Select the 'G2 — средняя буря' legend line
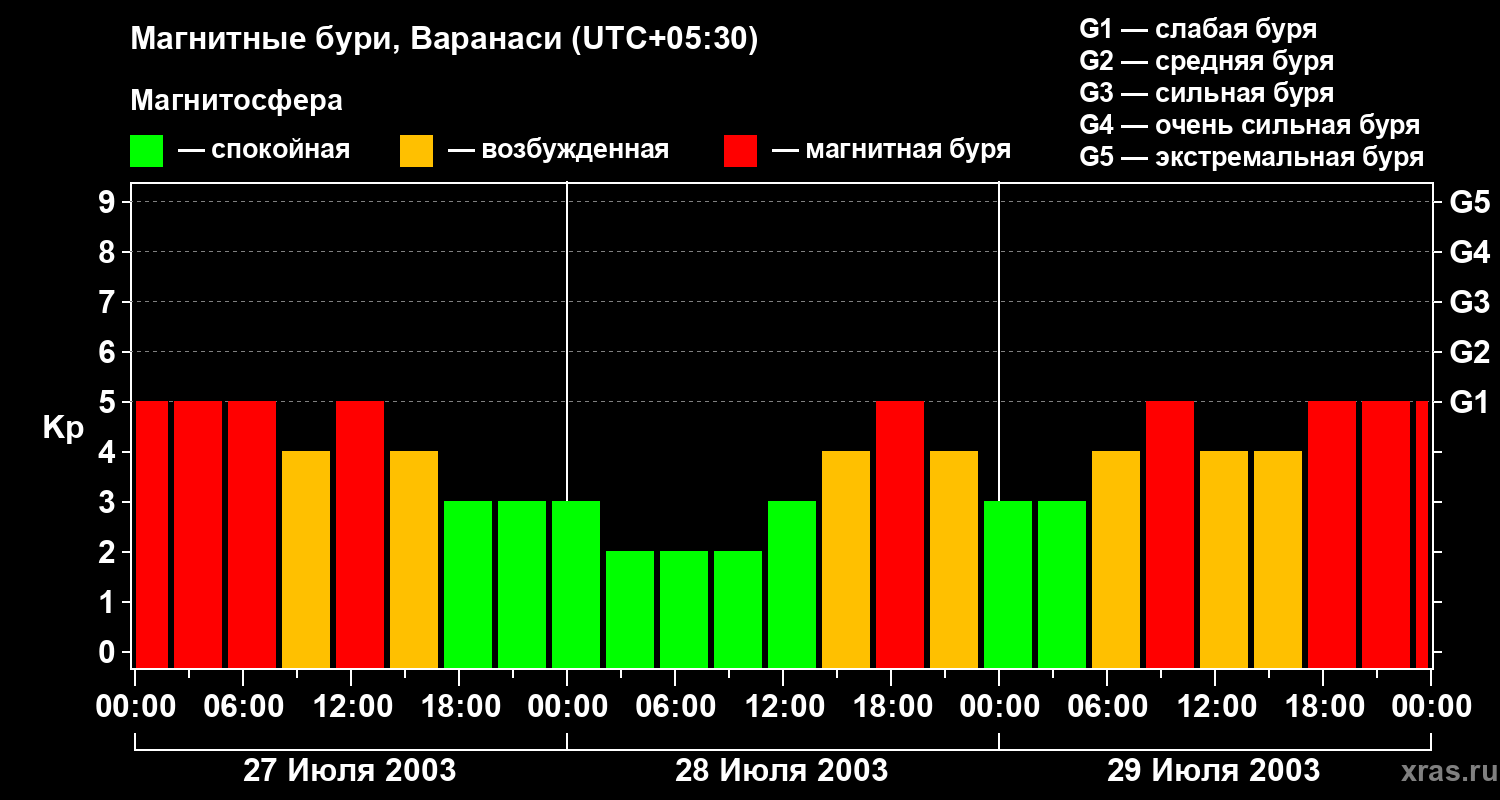 (1206, 61)
